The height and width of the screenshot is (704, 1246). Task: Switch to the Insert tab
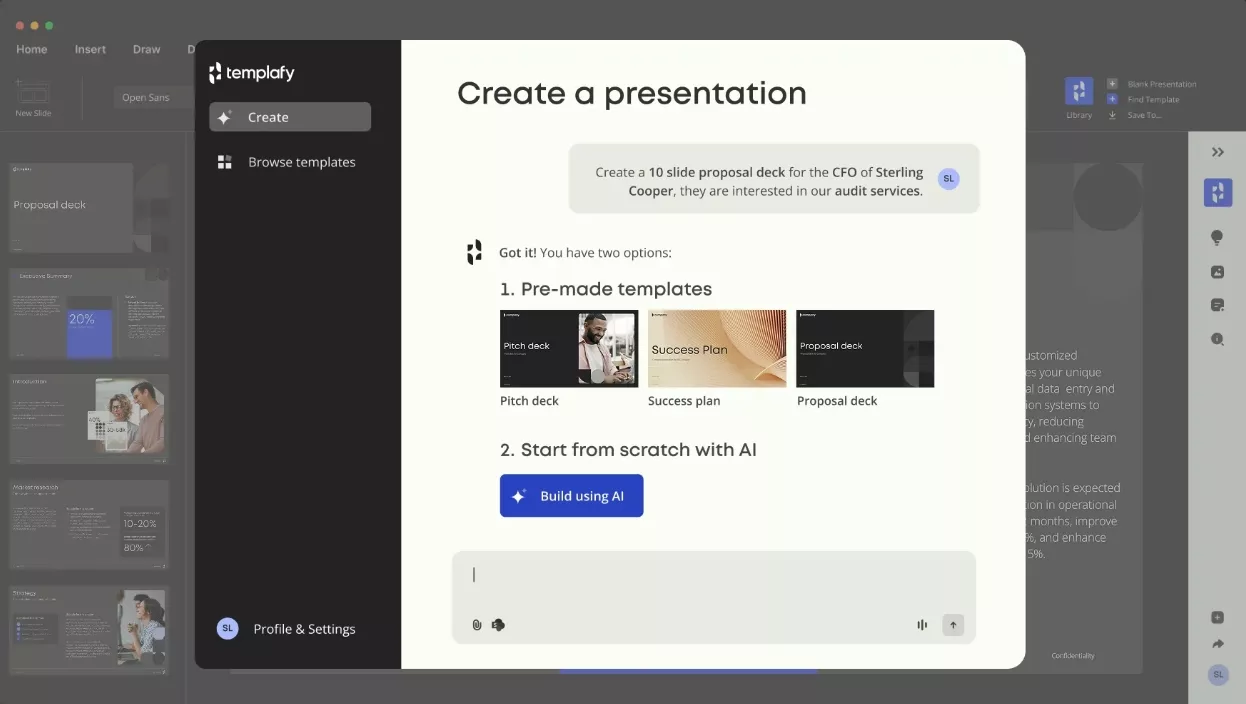90,48
